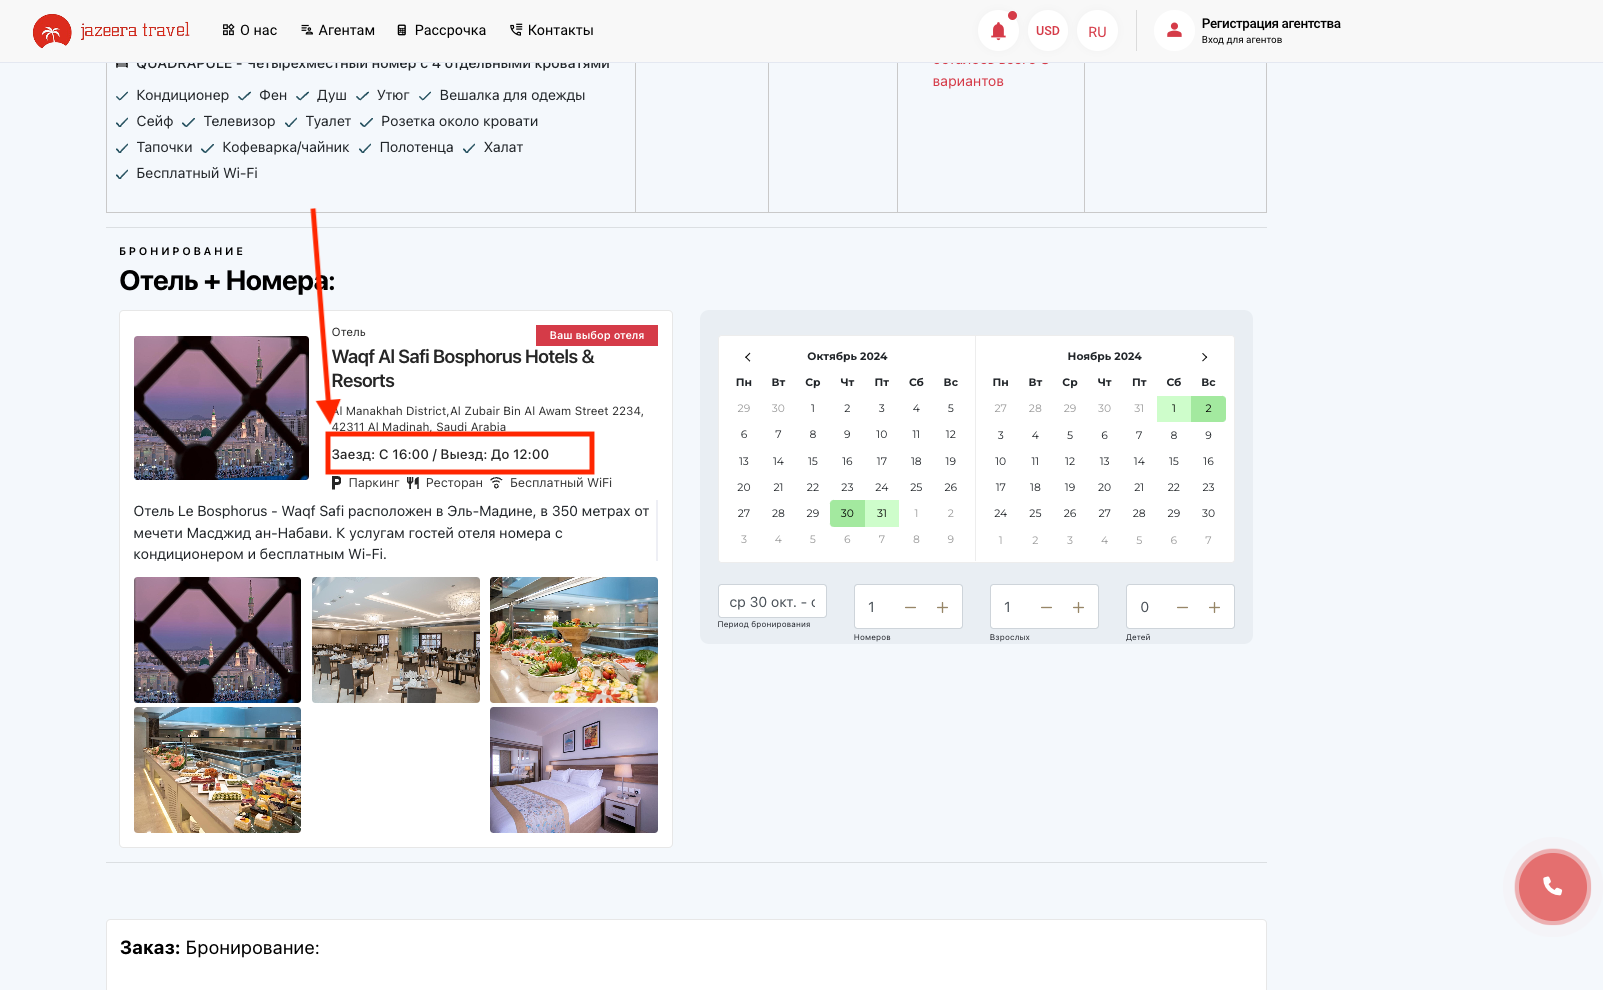Open the booking period date field
1603x990 pixels.
[772, 602]
